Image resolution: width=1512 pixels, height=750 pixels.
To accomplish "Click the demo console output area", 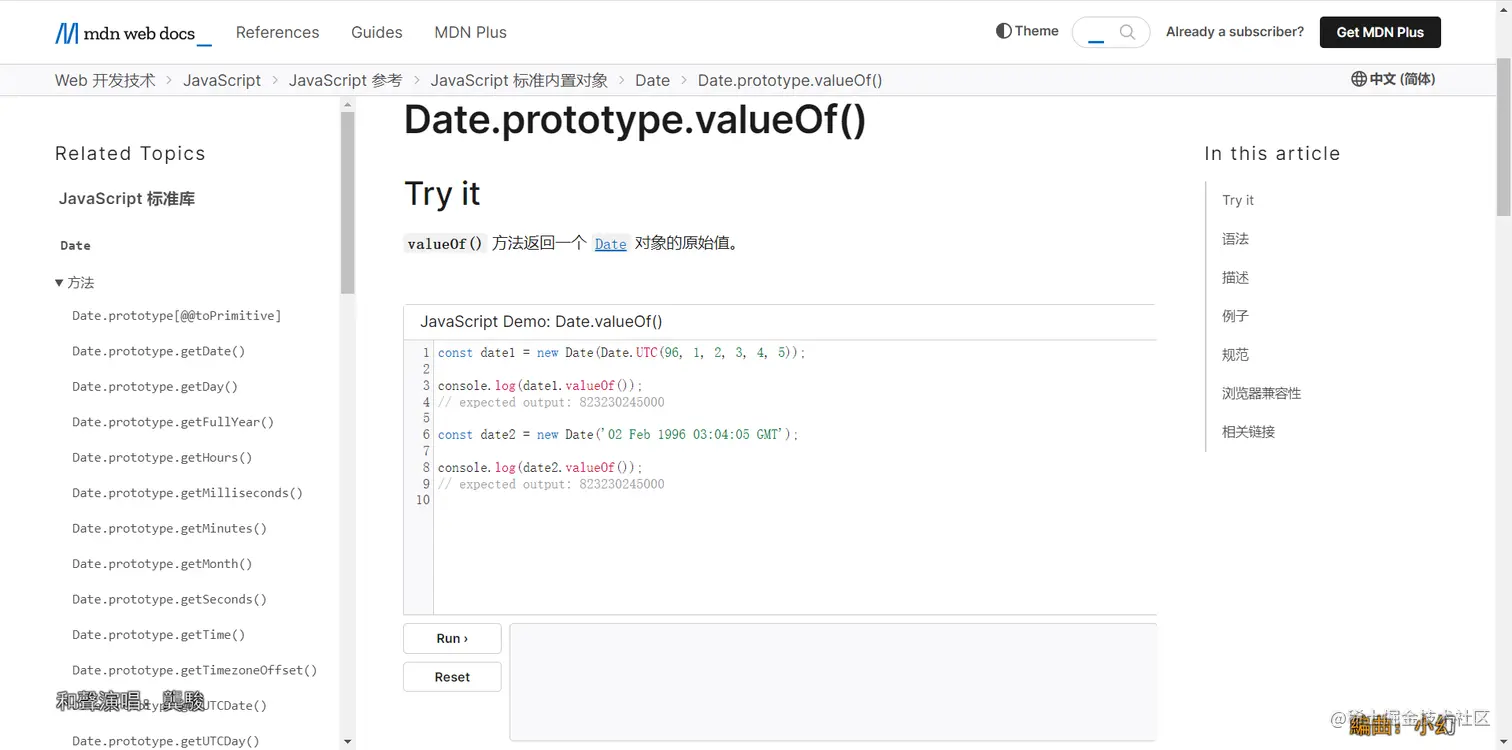I will click(x=832, y=682).
